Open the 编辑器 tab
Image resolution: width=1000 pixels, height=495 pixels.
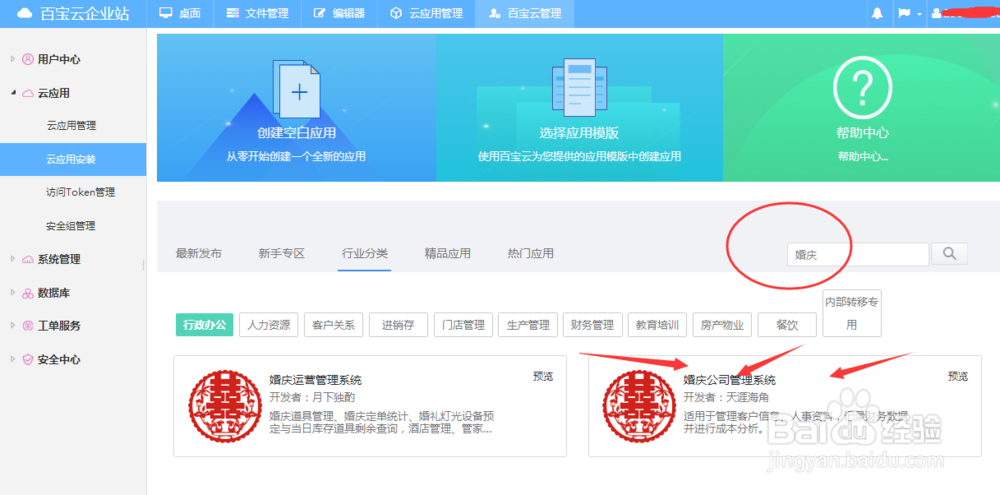339,13
